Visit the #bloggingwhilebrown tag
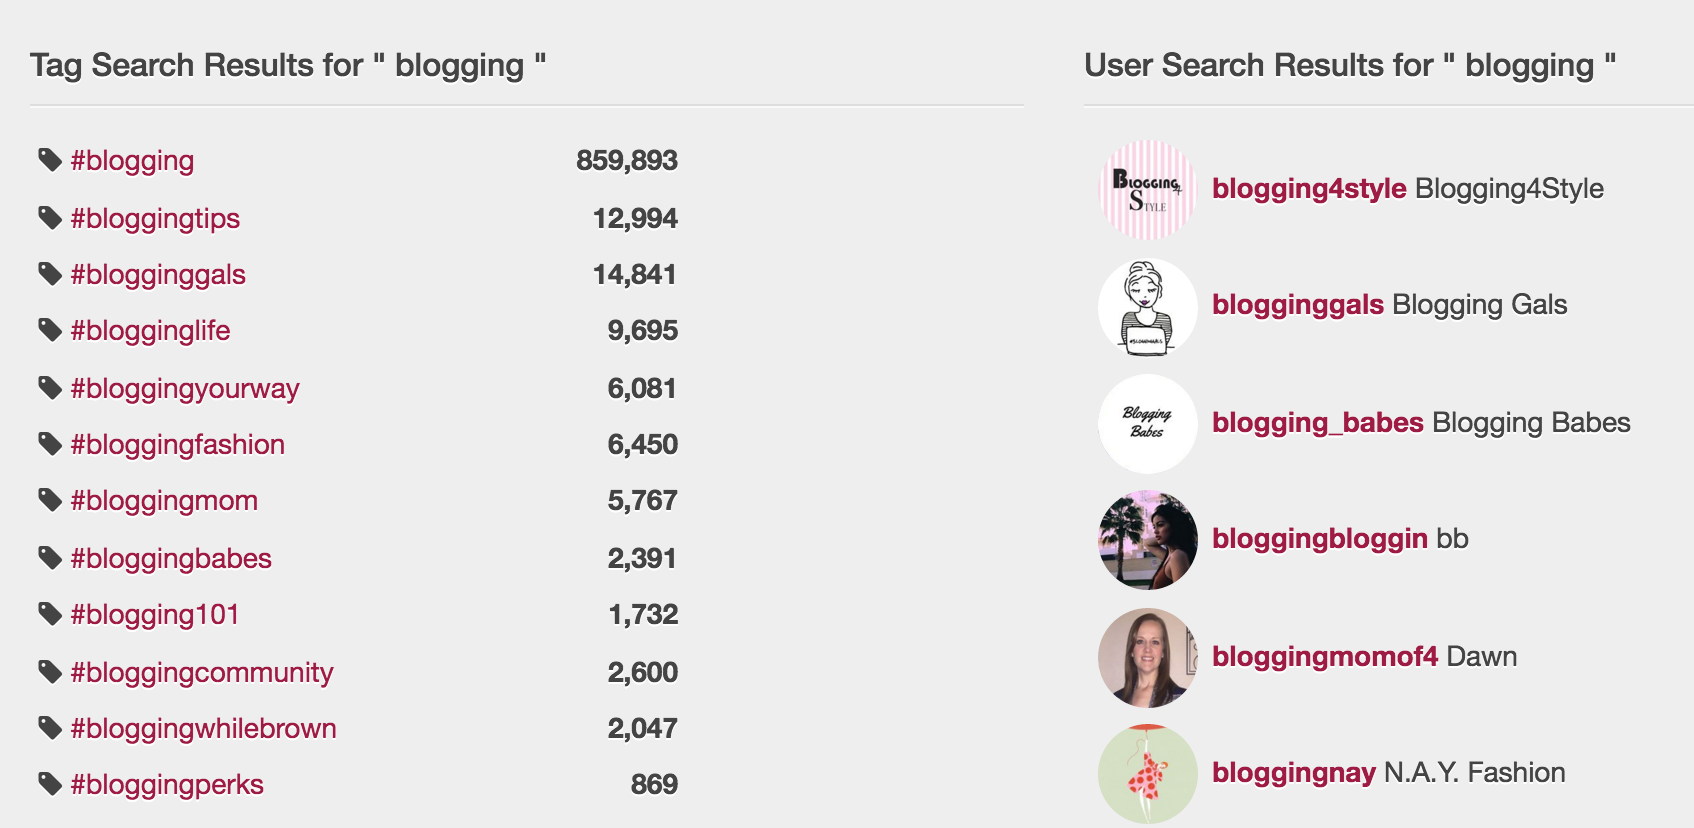This screenshot has width=1694, height=828. pos(203,729)
